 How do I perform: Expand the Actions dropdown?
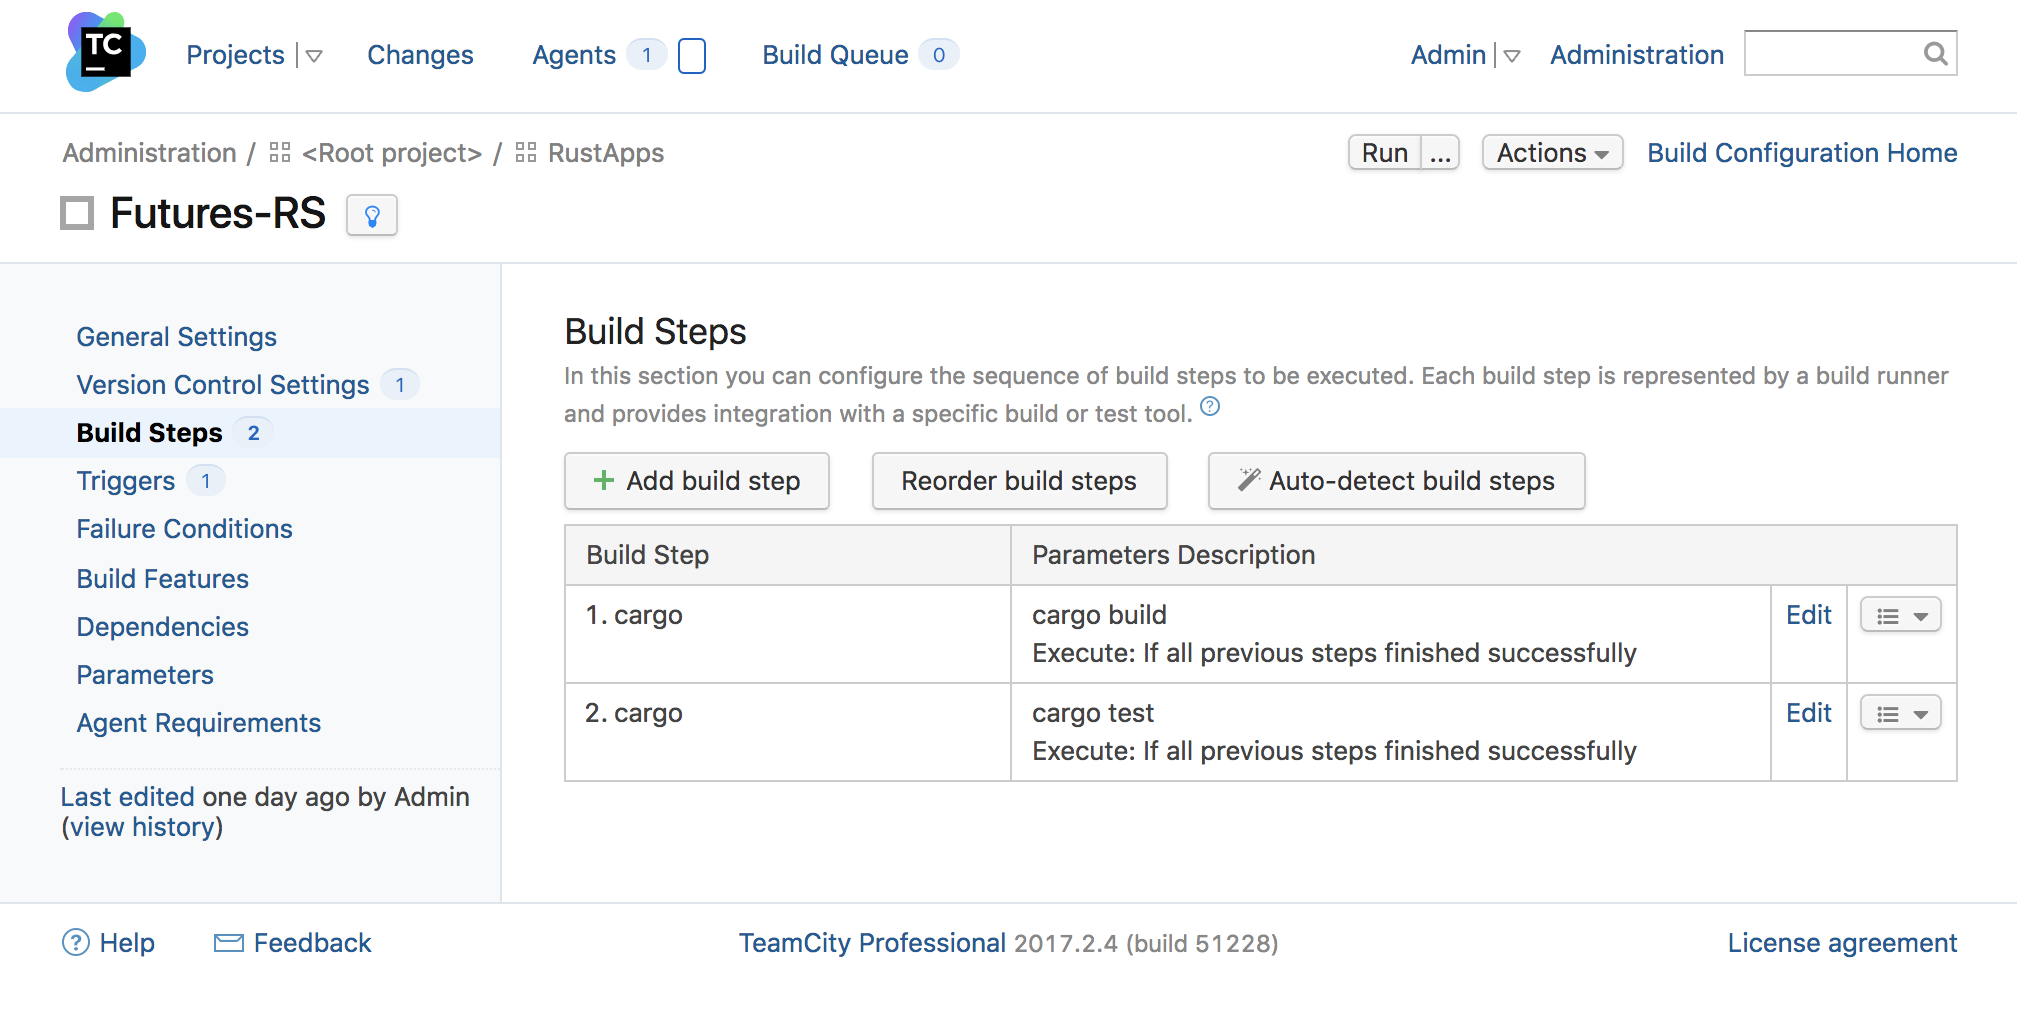tap(1552, 153)
